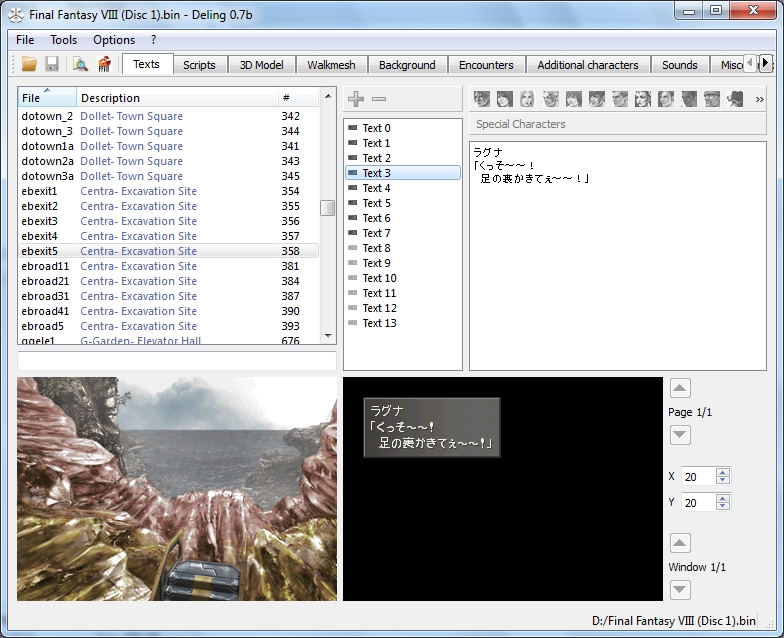The image size is (784, 638).
Task: Click the Selphie portrait, fifth in row
Action: (x=574, y=99)
